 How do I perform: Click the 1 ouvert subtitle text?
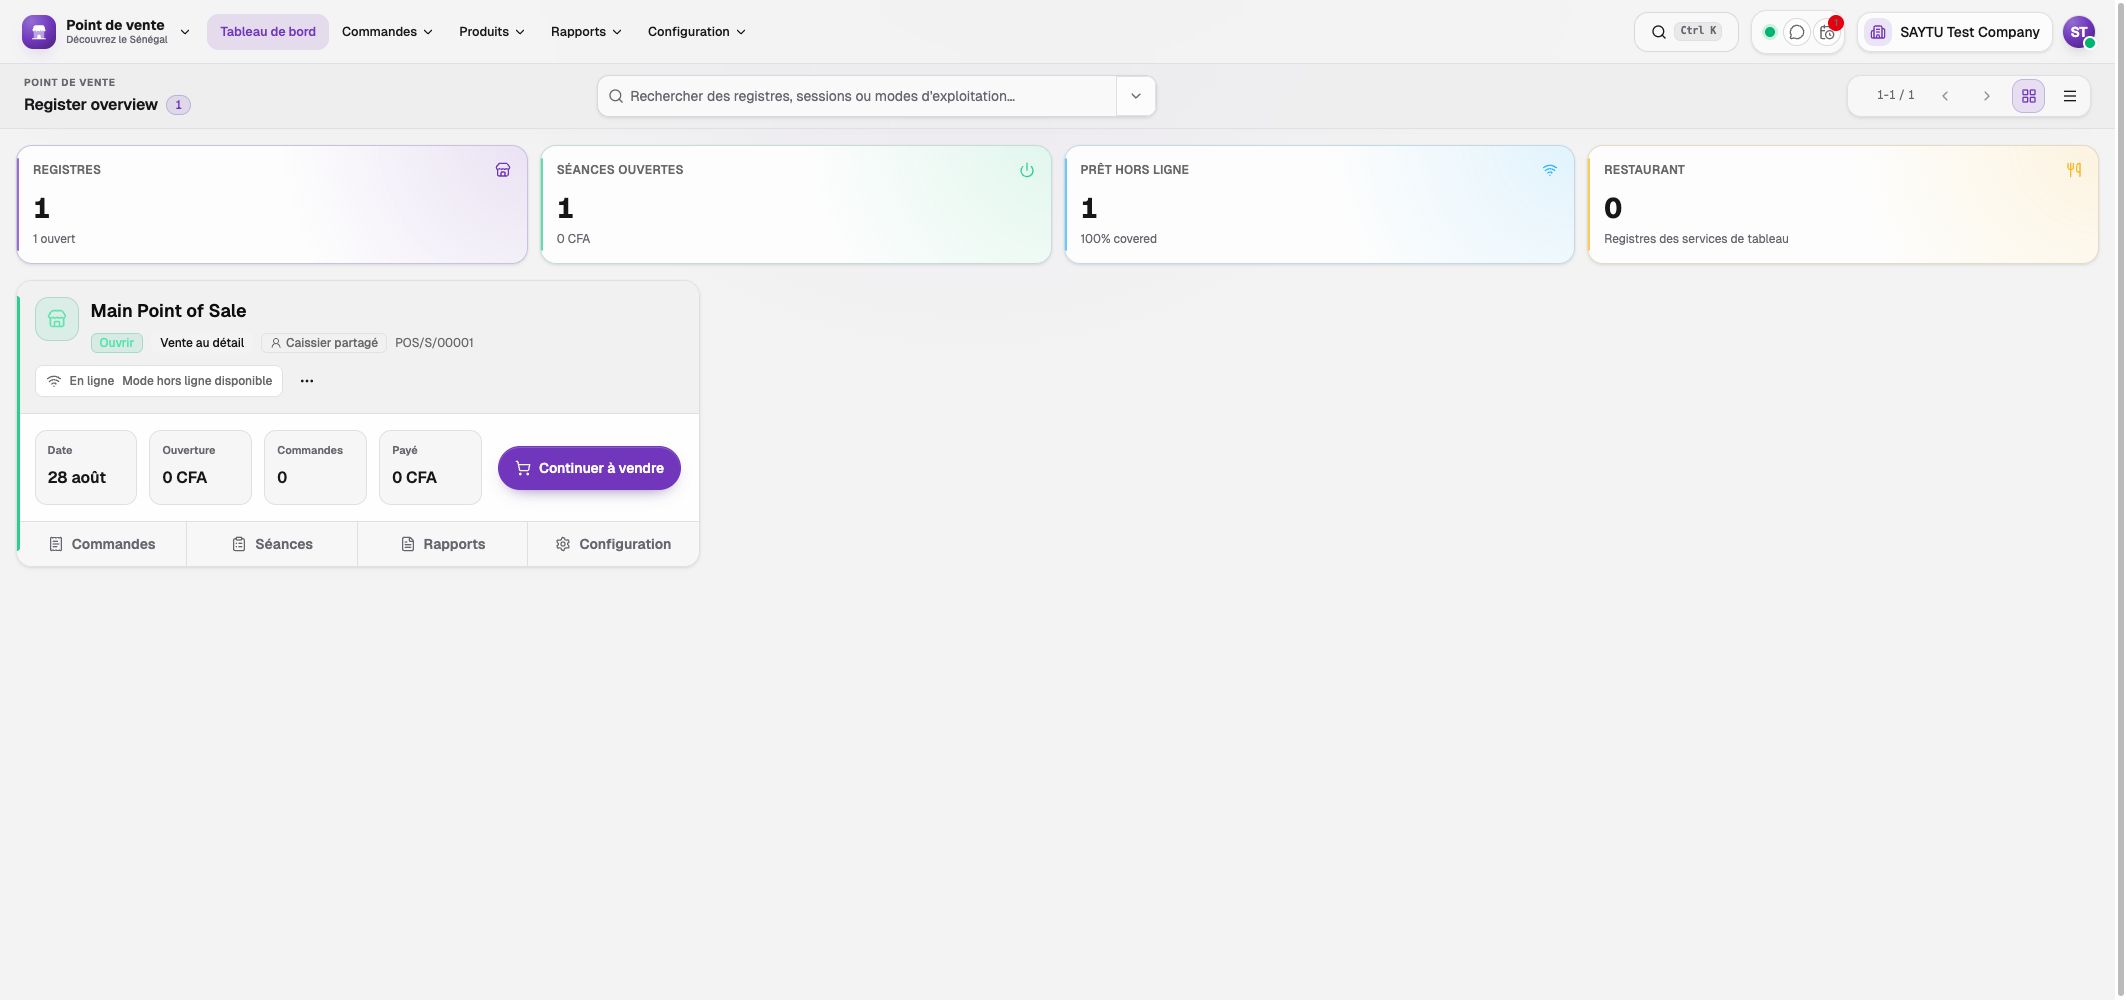click(x=54, y=239)
